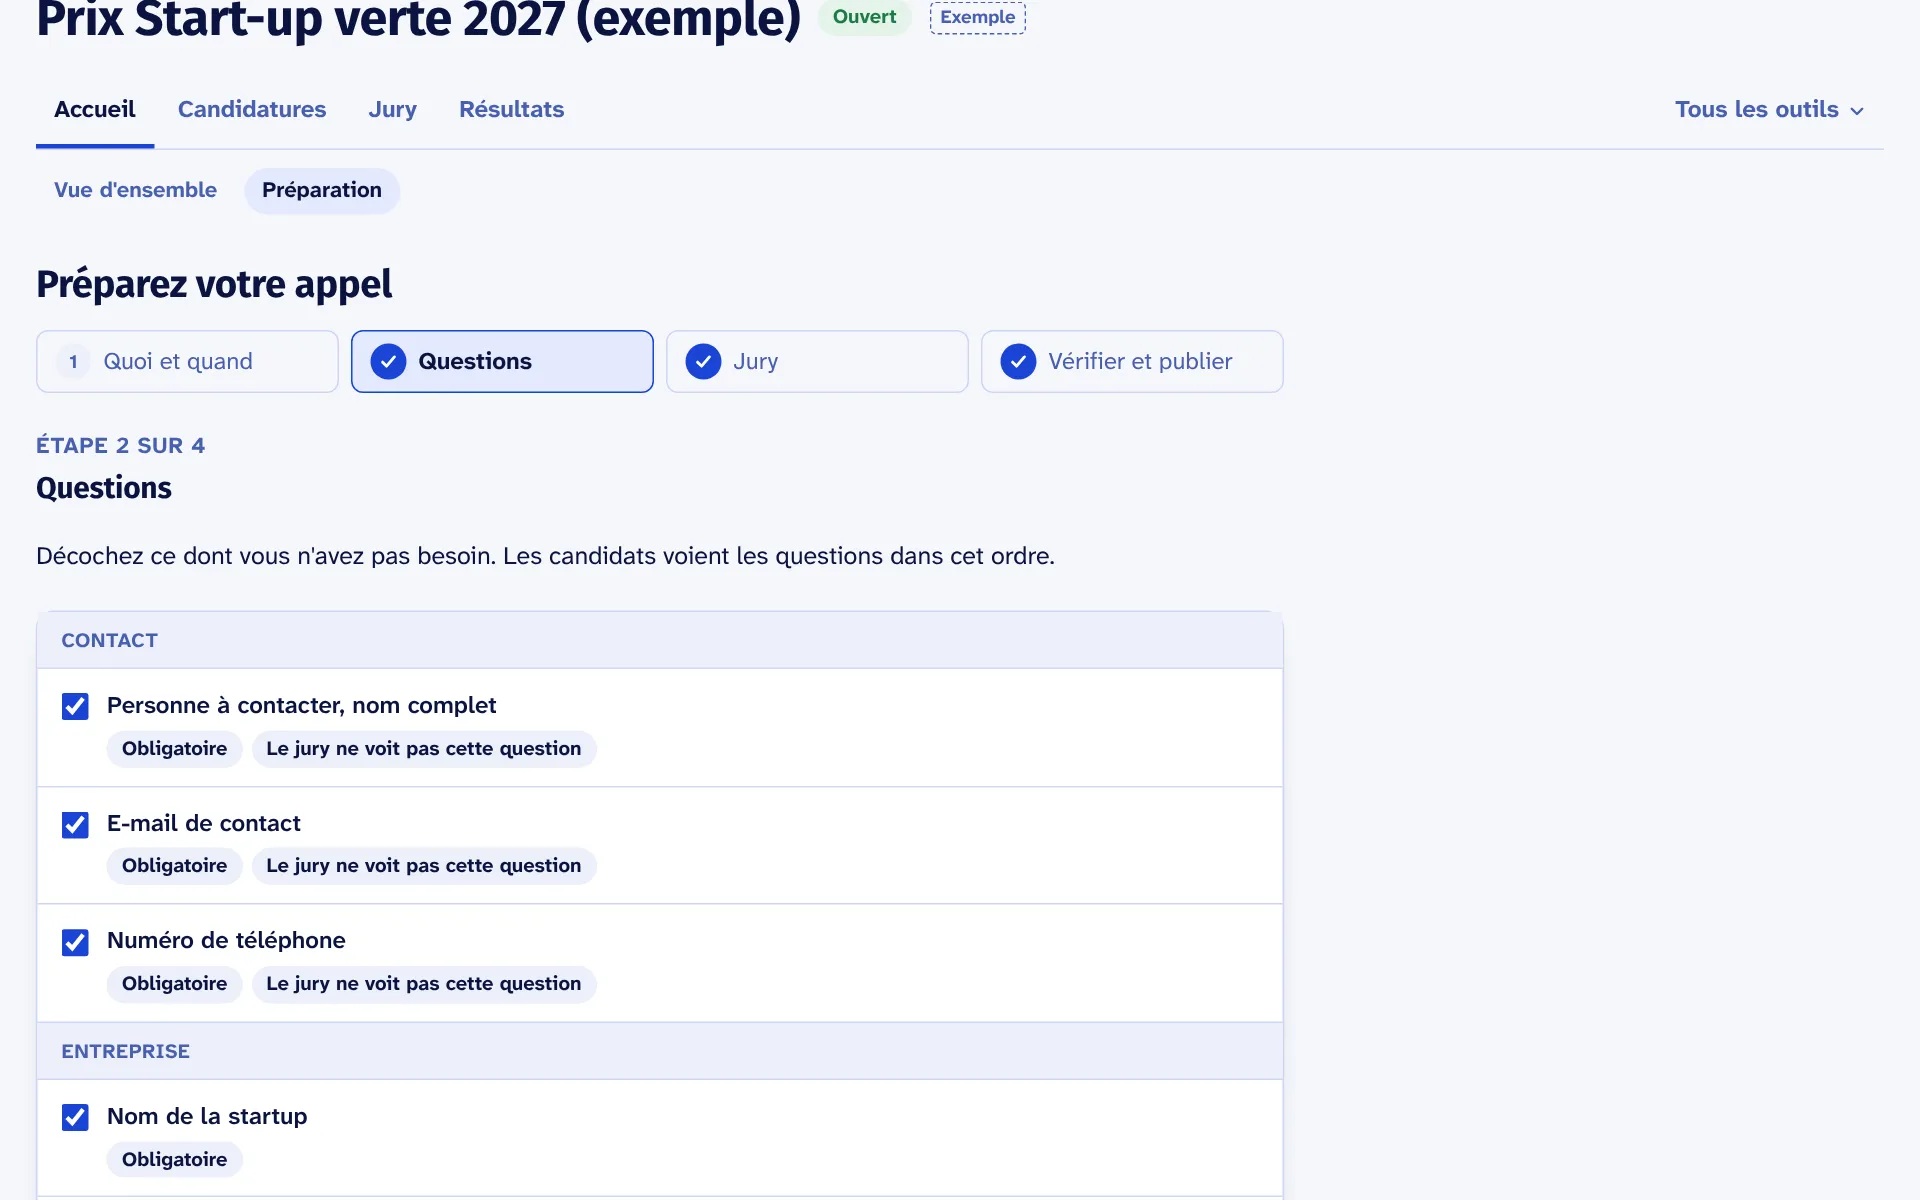
Task: Open the Vérifier et publier step
Action: [1132, 361]
